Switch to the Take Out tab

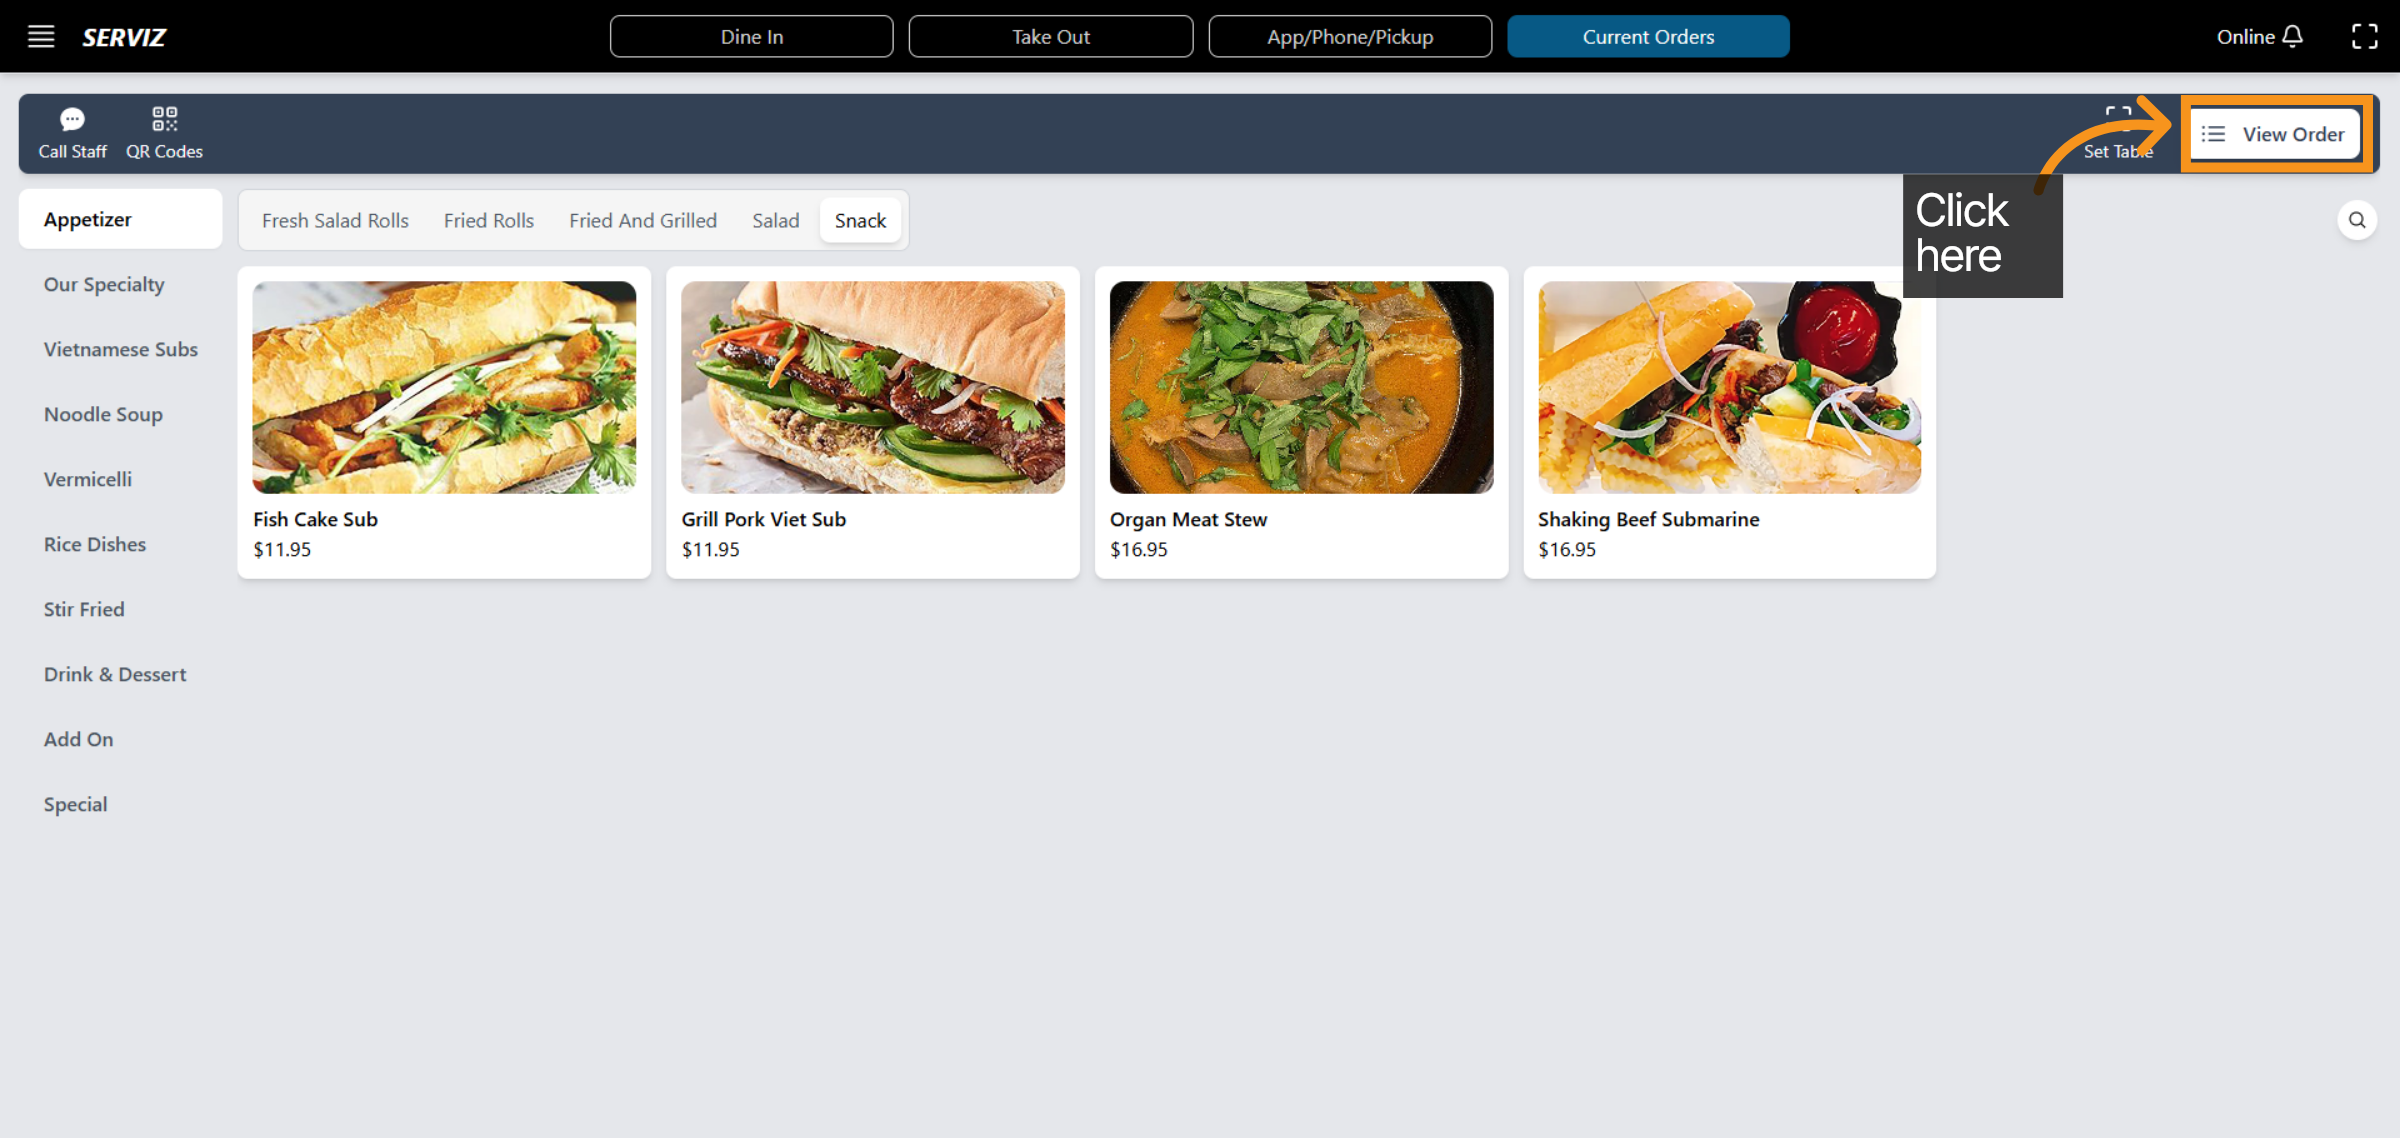[1050, 36]
